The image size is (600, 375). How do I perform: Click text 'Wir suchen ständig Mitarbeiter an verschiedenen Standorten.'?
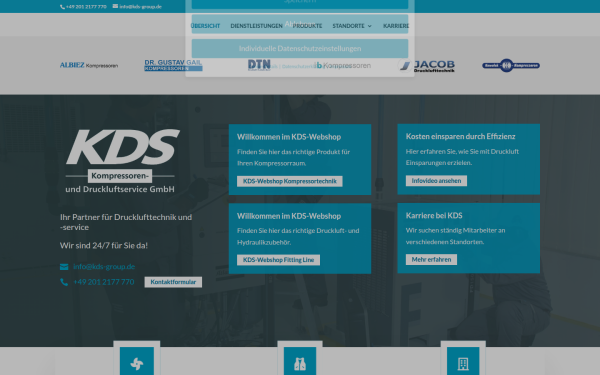click(455, 236)
